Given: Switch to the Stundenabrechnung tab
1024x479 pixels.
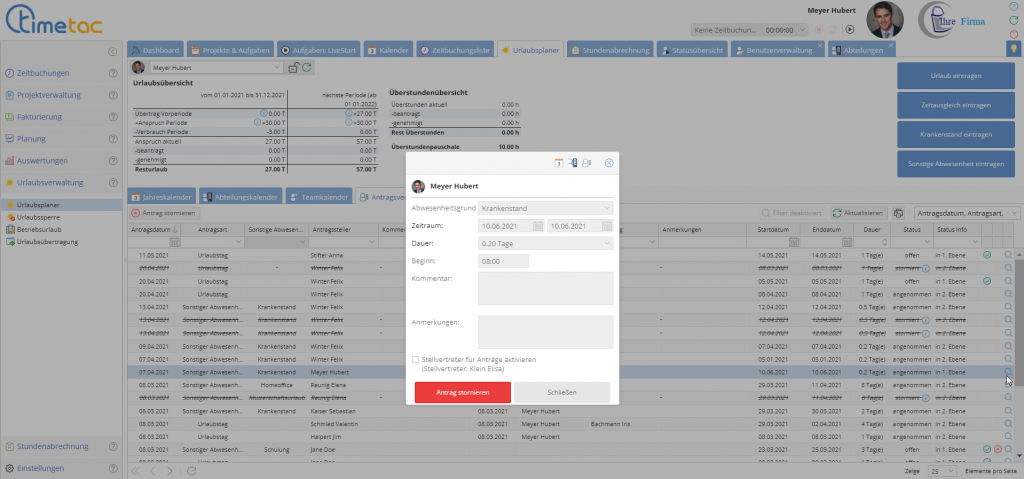Looking at the screenshot, I should point(612,49).
